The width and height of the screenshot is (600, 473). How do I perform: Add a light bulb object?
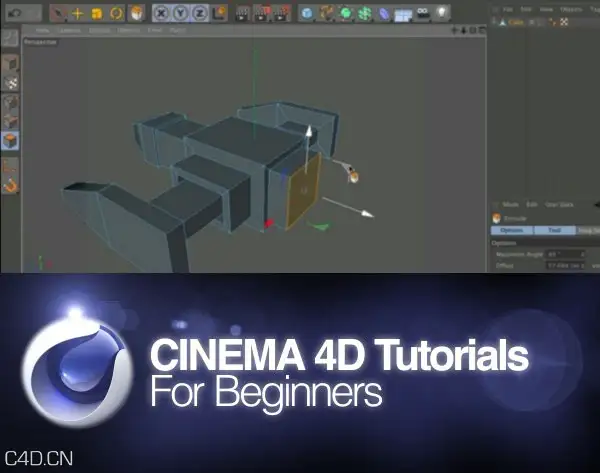click(x=442, y=14)
